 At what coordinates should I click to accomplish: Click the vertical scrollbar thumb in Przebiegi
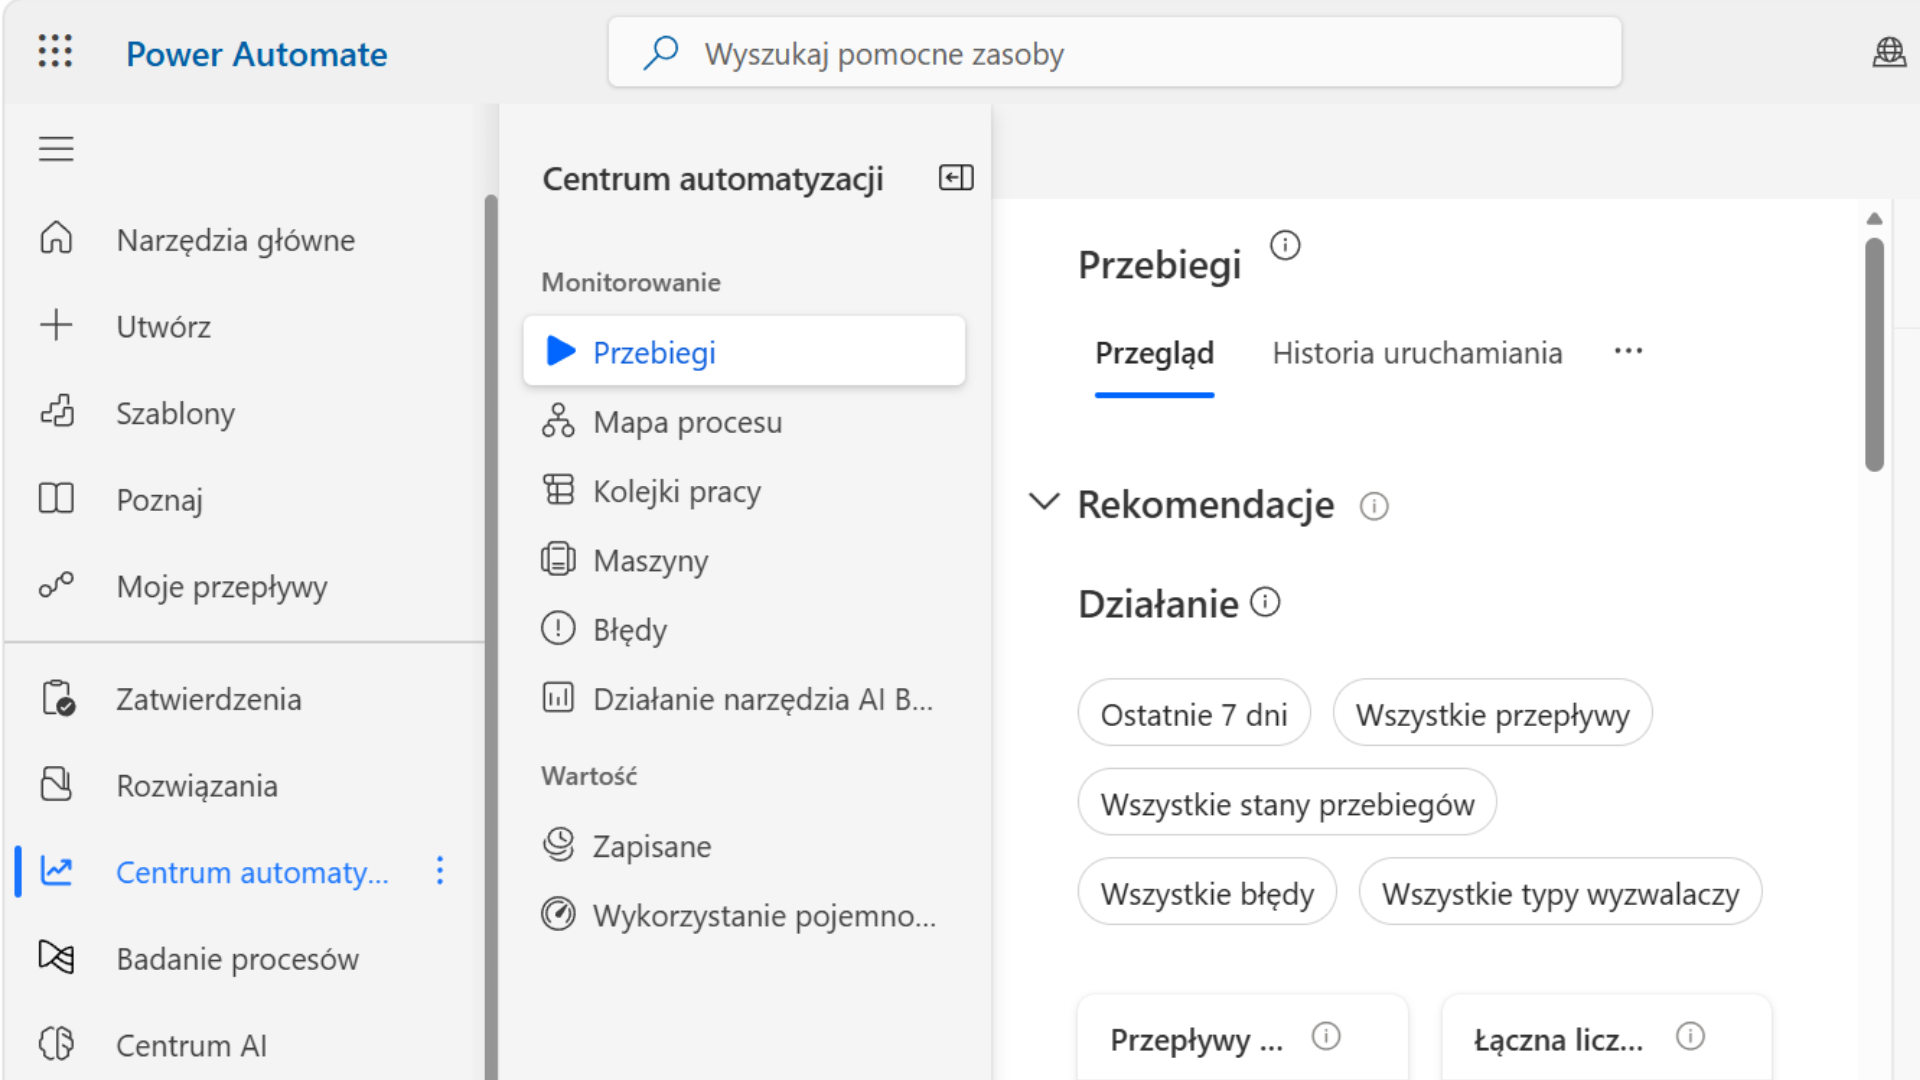point(1875,354)
